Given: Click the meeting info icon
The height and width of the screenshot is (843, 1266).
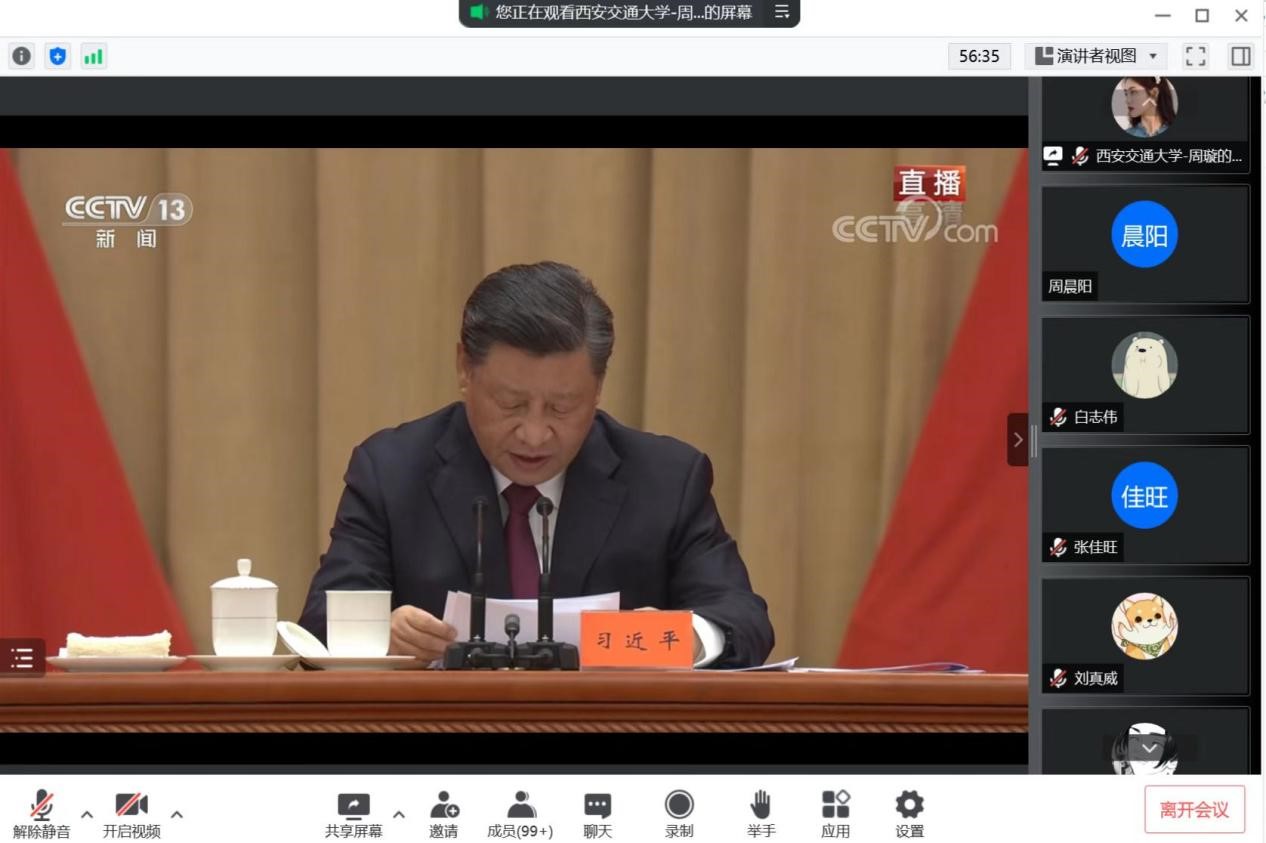Looking at the screenshot, I should pos(22,56).
